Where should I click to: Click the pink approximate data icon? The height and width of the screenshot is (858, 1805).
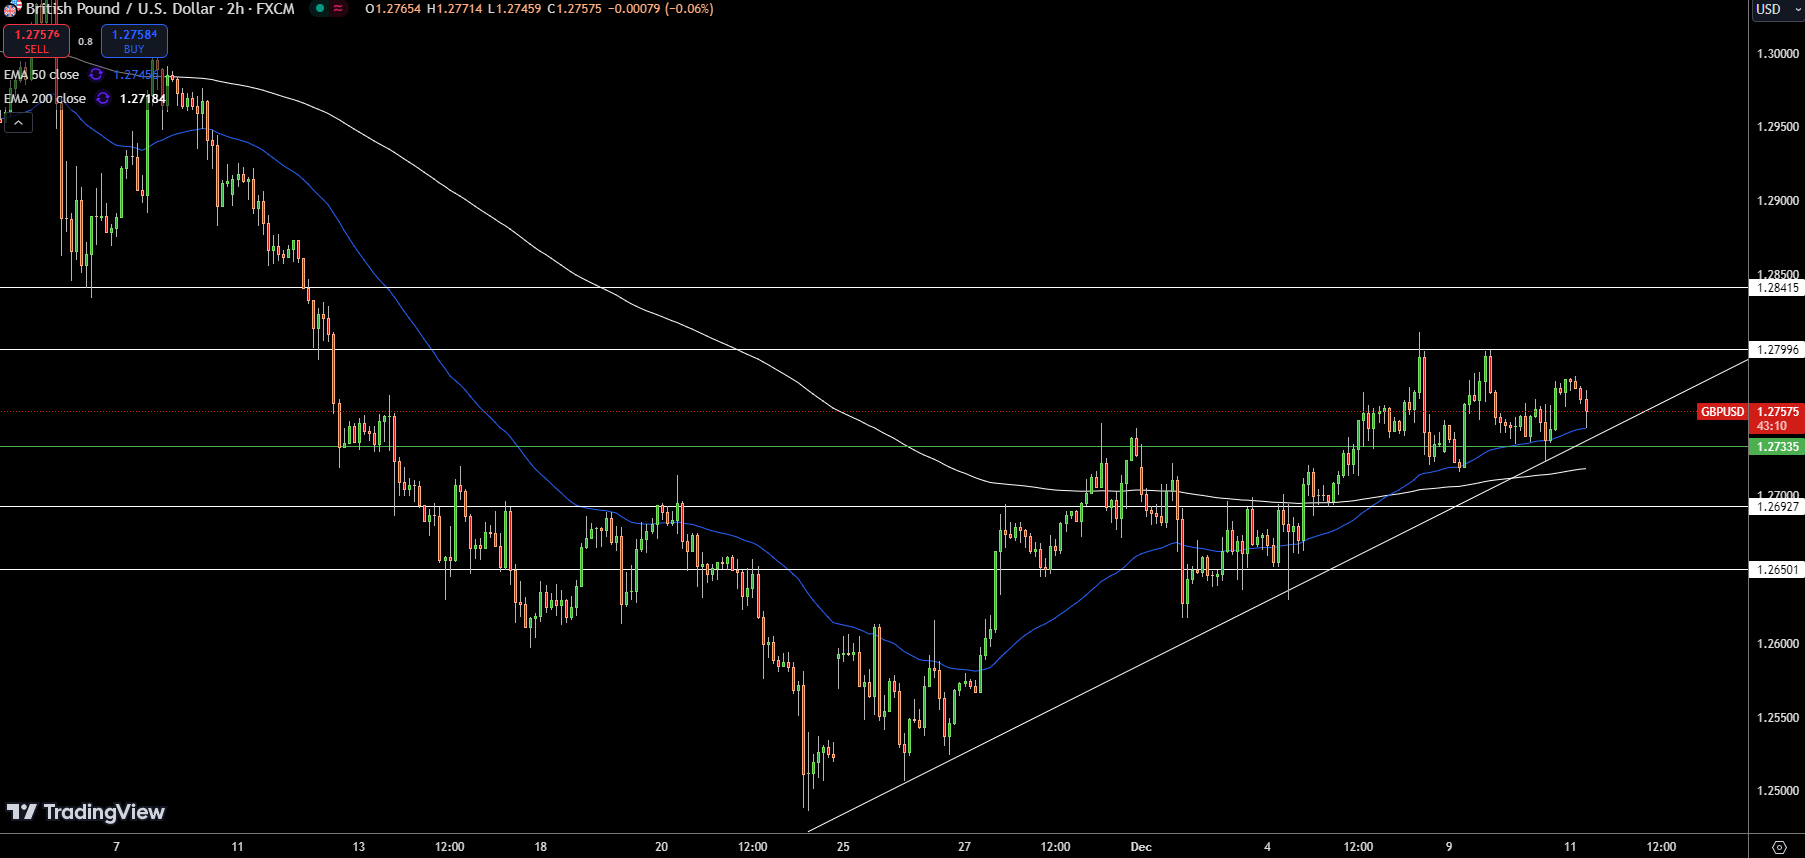tap(338, 9)
